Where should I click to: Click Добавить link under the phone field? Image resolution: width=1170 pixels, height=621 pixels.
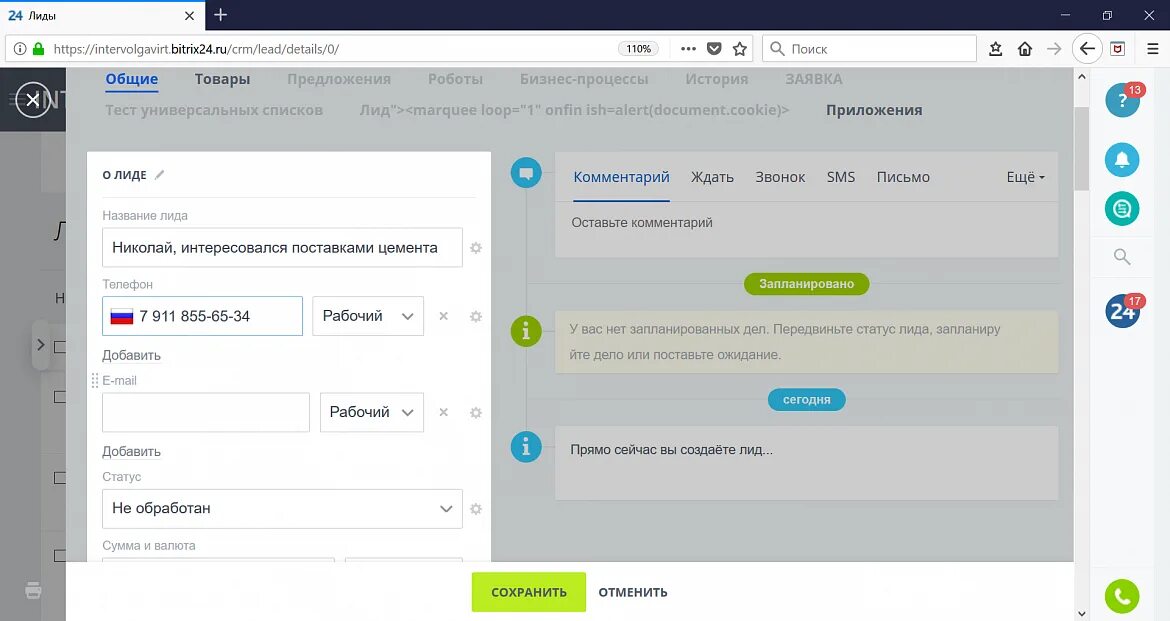[x=131, y=355]
